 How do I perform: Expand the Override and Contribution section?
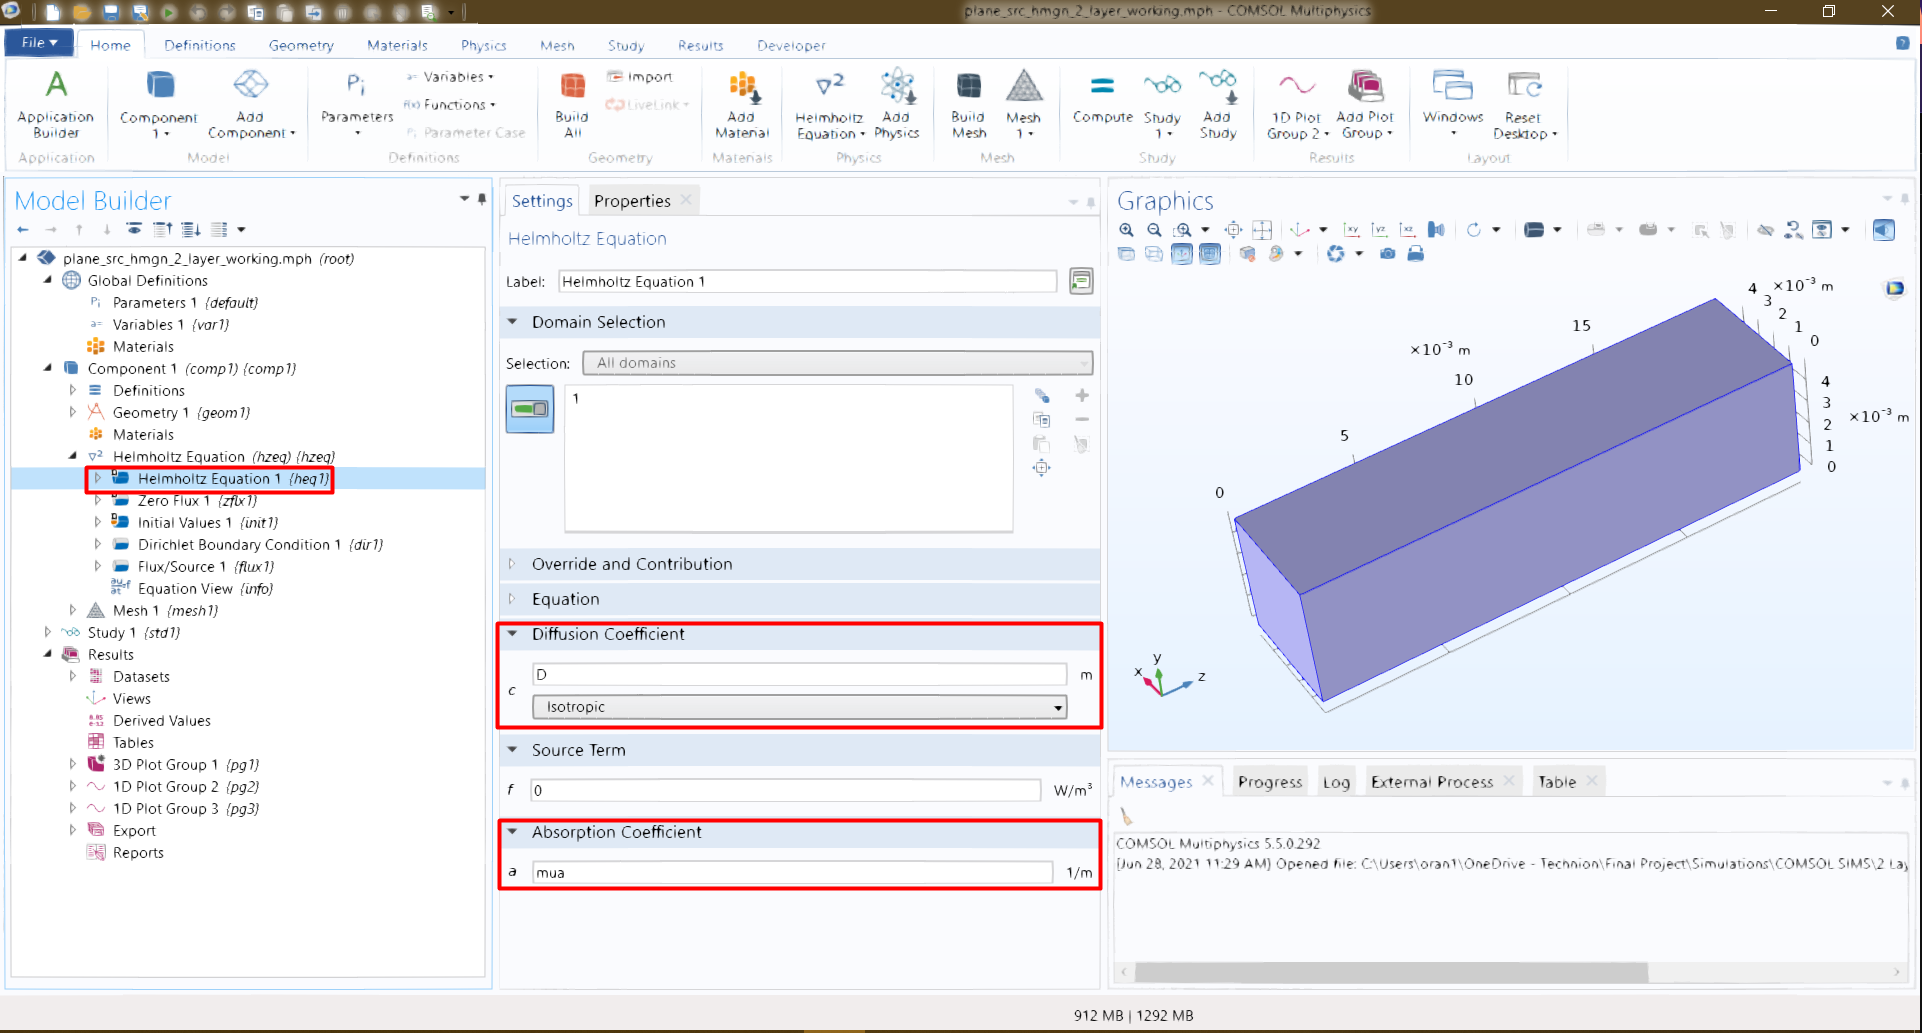point(631,564)
